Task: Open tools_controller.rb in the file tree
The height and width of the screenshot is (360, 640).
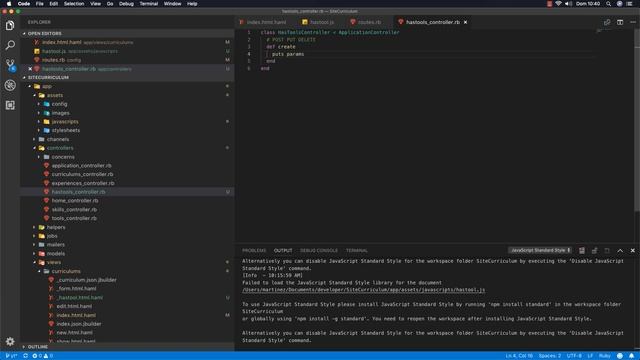Action: (74, 218)
